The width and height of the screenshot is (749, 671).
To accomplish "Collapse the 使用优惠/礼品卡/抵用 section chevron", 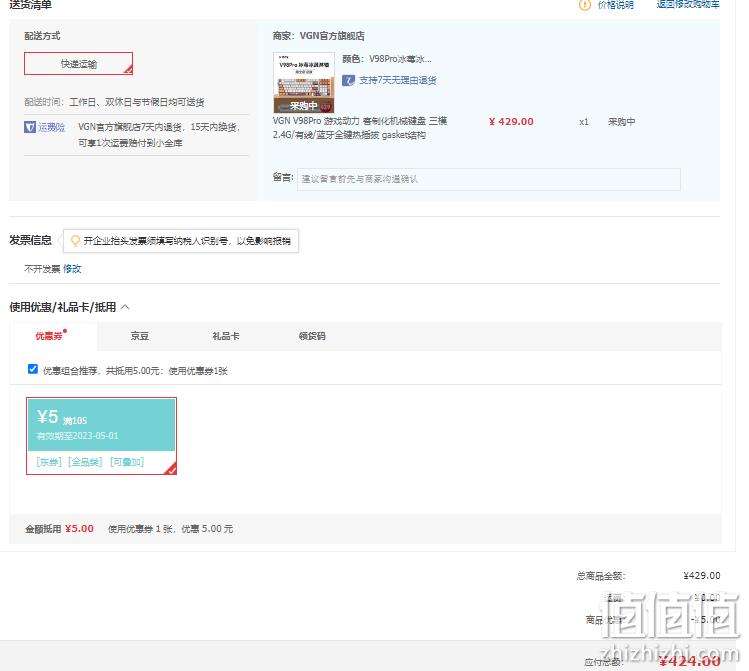I will click(125, 307).
